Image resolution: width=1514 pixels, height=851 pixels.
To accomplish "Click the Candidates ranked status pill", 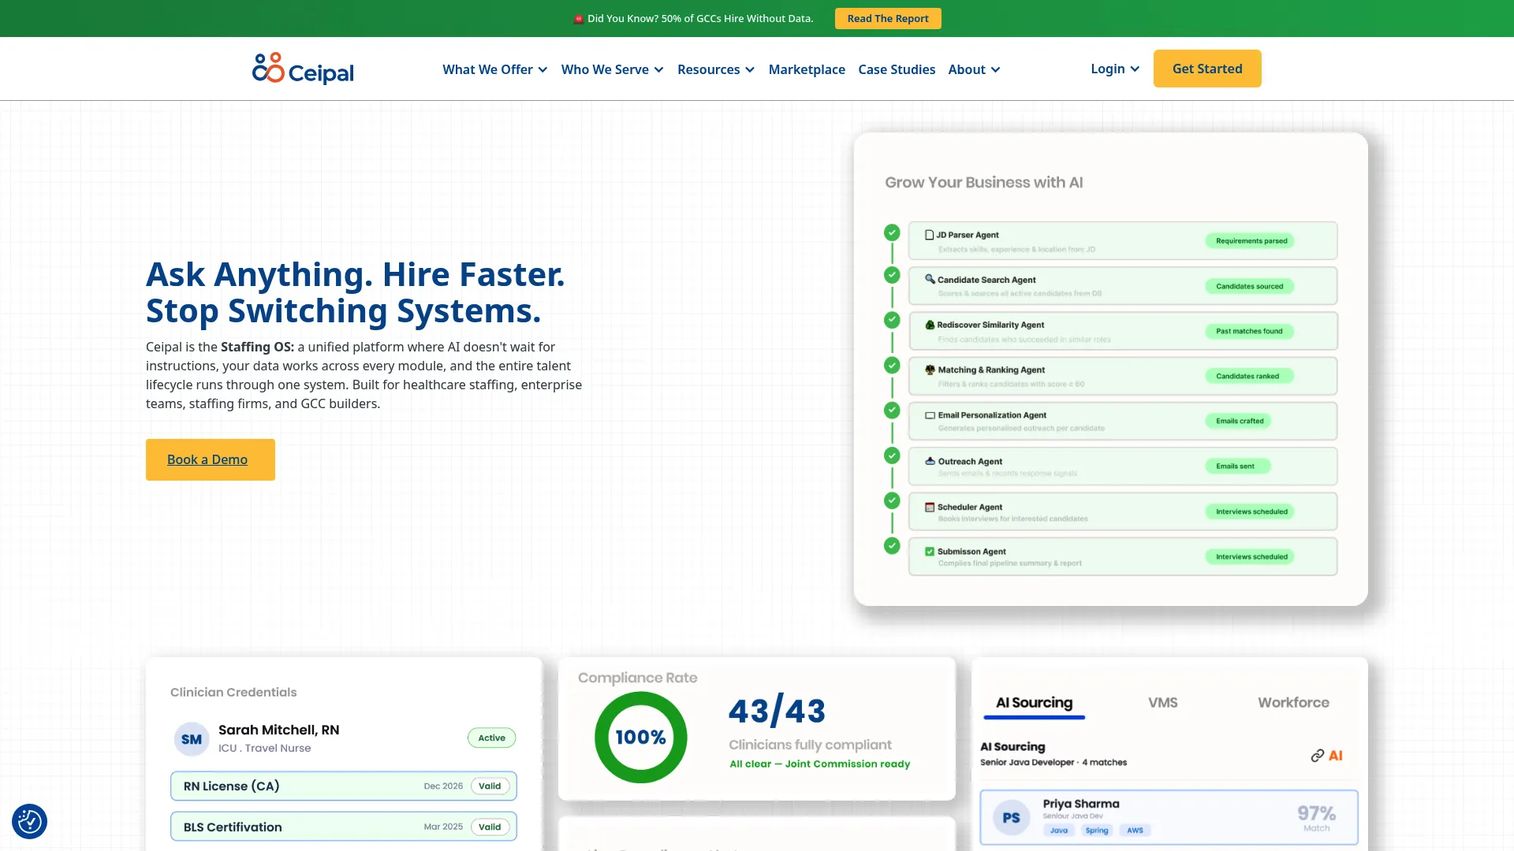I will [x=1248, y=376].
